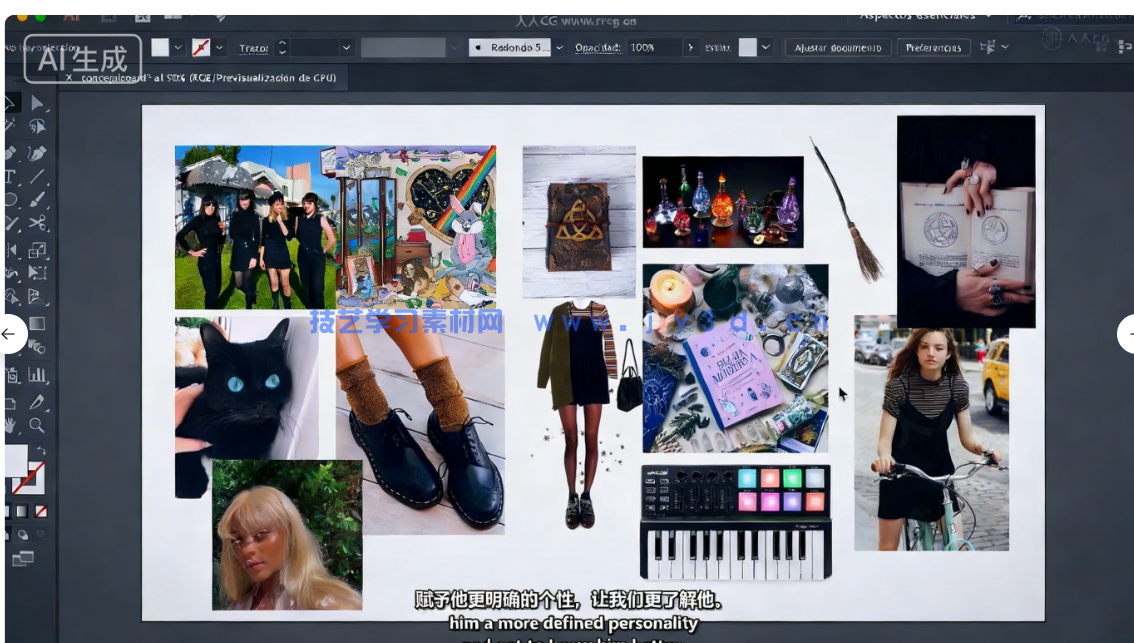Click the Opacidad 100% input field
The width and height of the screenshot is (1134, 643).
pyautogui.click(x=654, y=47)
